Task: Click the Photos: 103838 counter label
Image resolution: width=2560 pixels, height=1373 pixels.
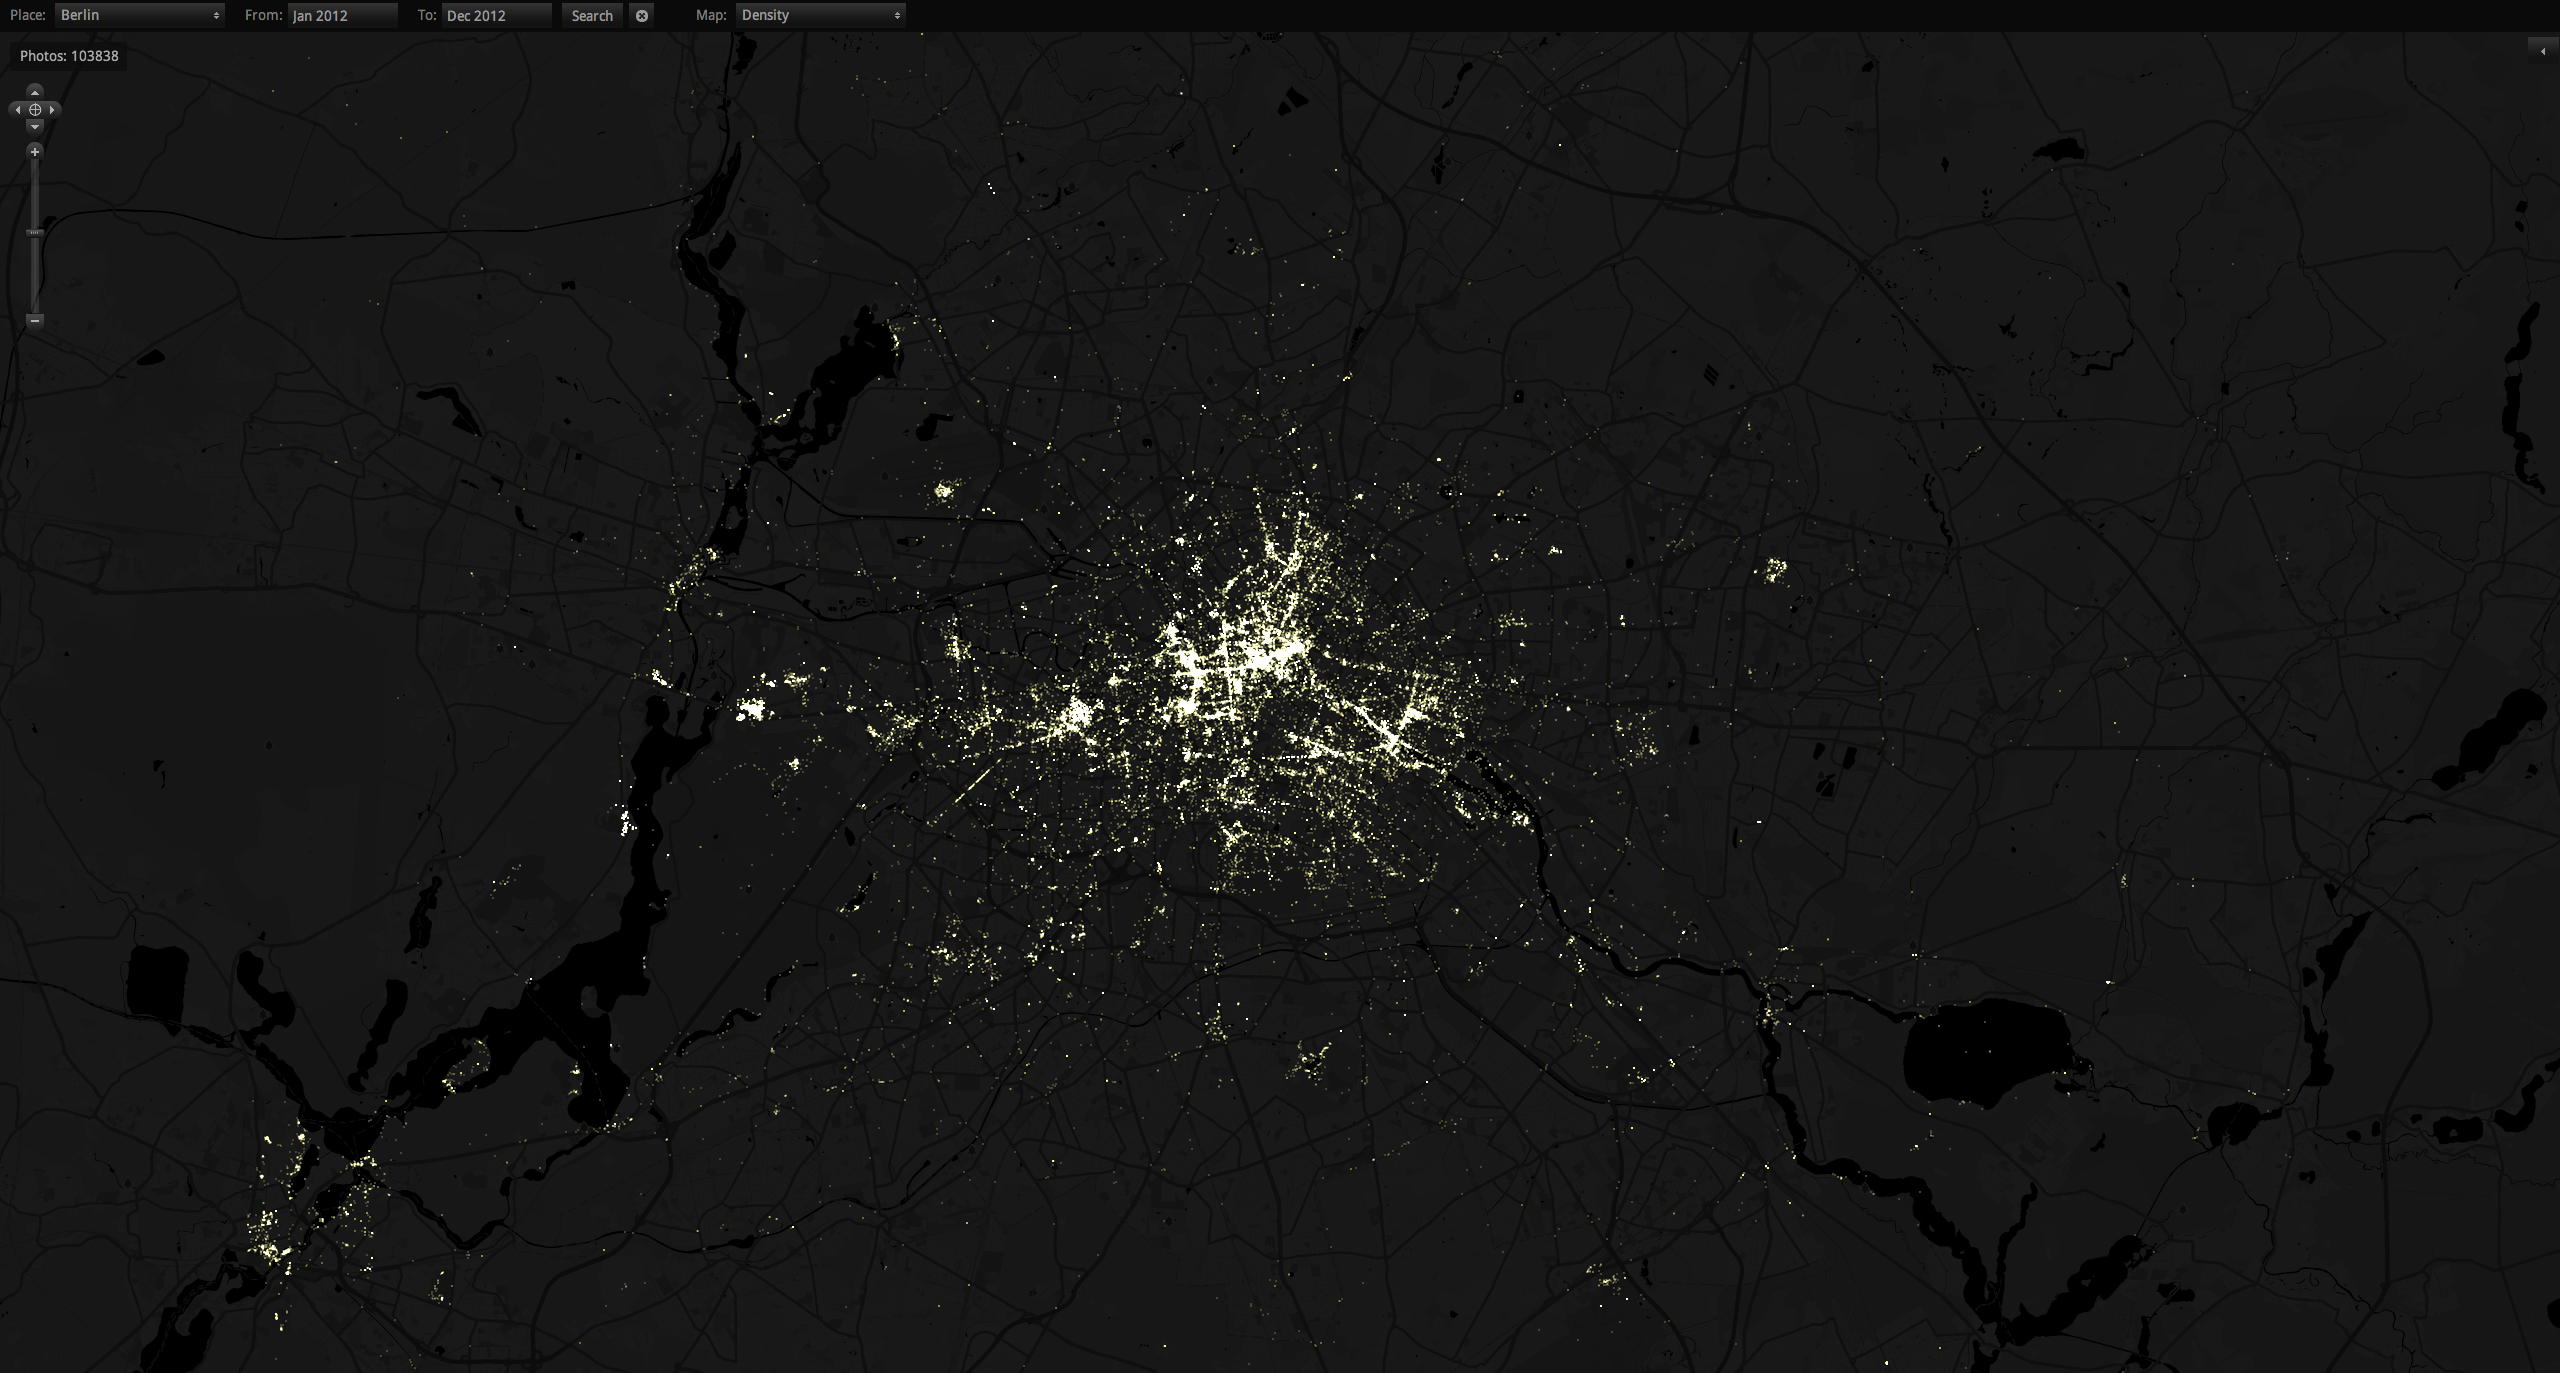Action: [69, 56]
